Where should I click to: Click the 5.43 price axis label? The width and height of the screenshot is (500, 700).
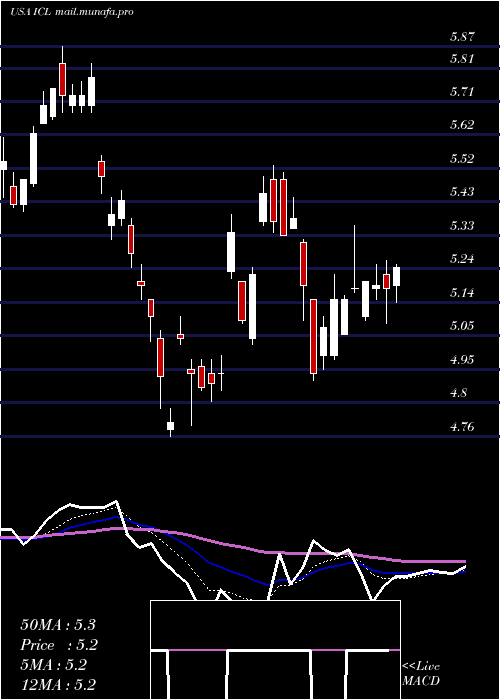click(x=462, y=192)
